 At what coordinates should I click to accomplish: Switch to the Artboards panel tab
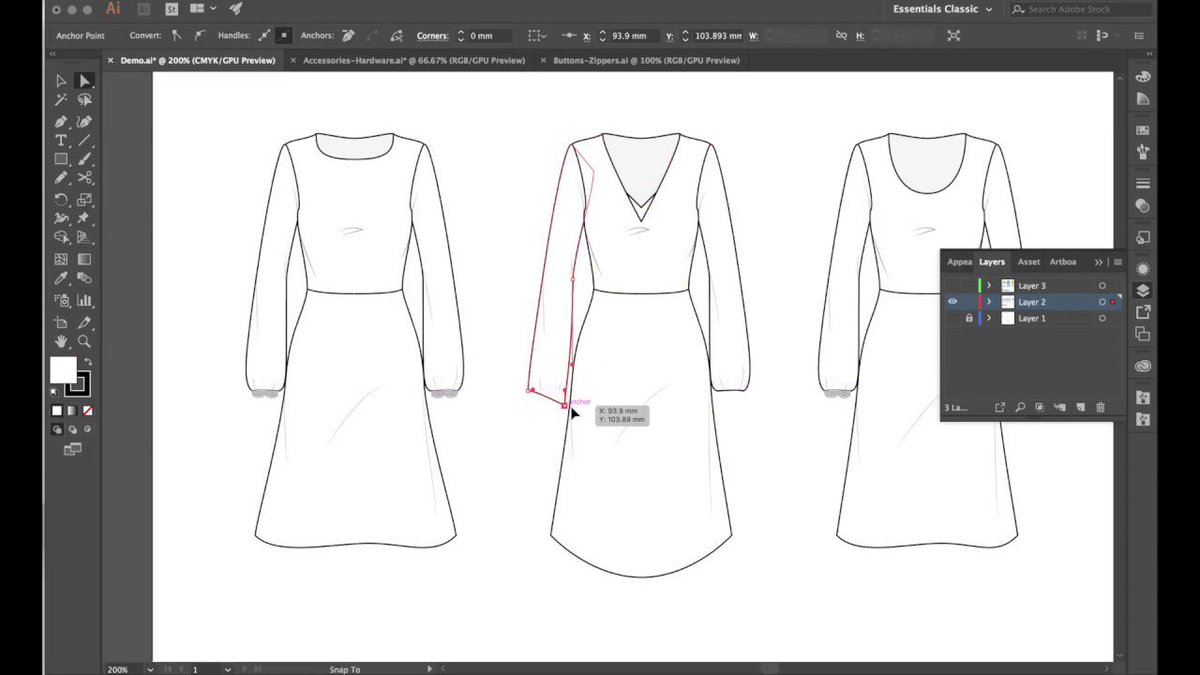pos(1063,262)
